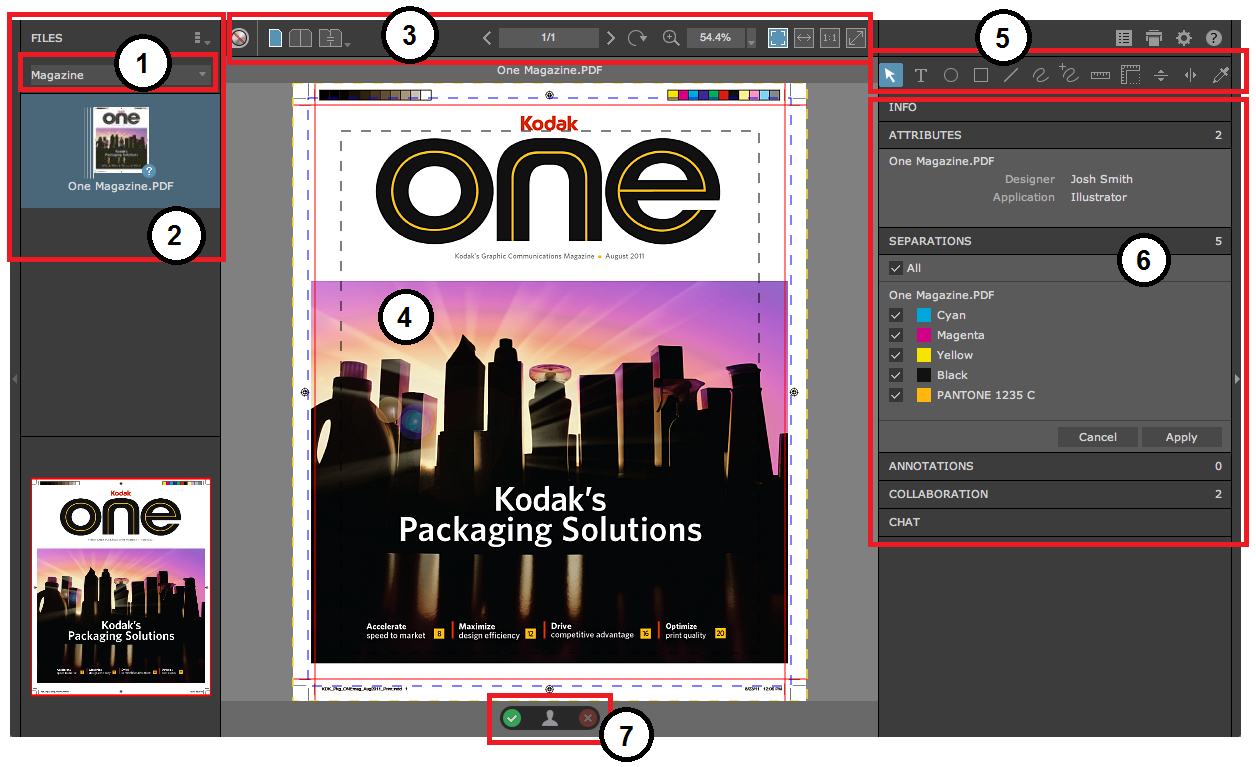
Task: Select the Text annotation tool
Action: click(x=921, y=75)
